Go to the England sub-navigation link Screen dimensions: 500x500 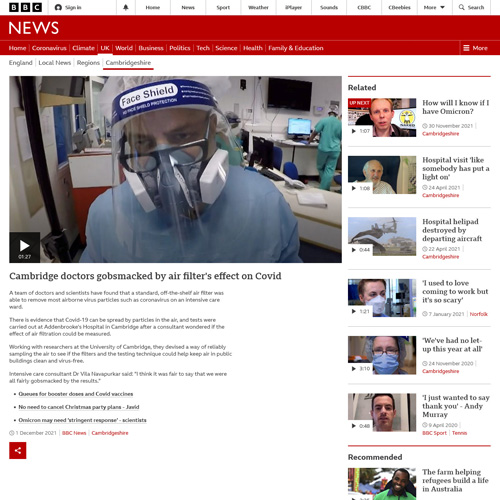coord(21,63)
